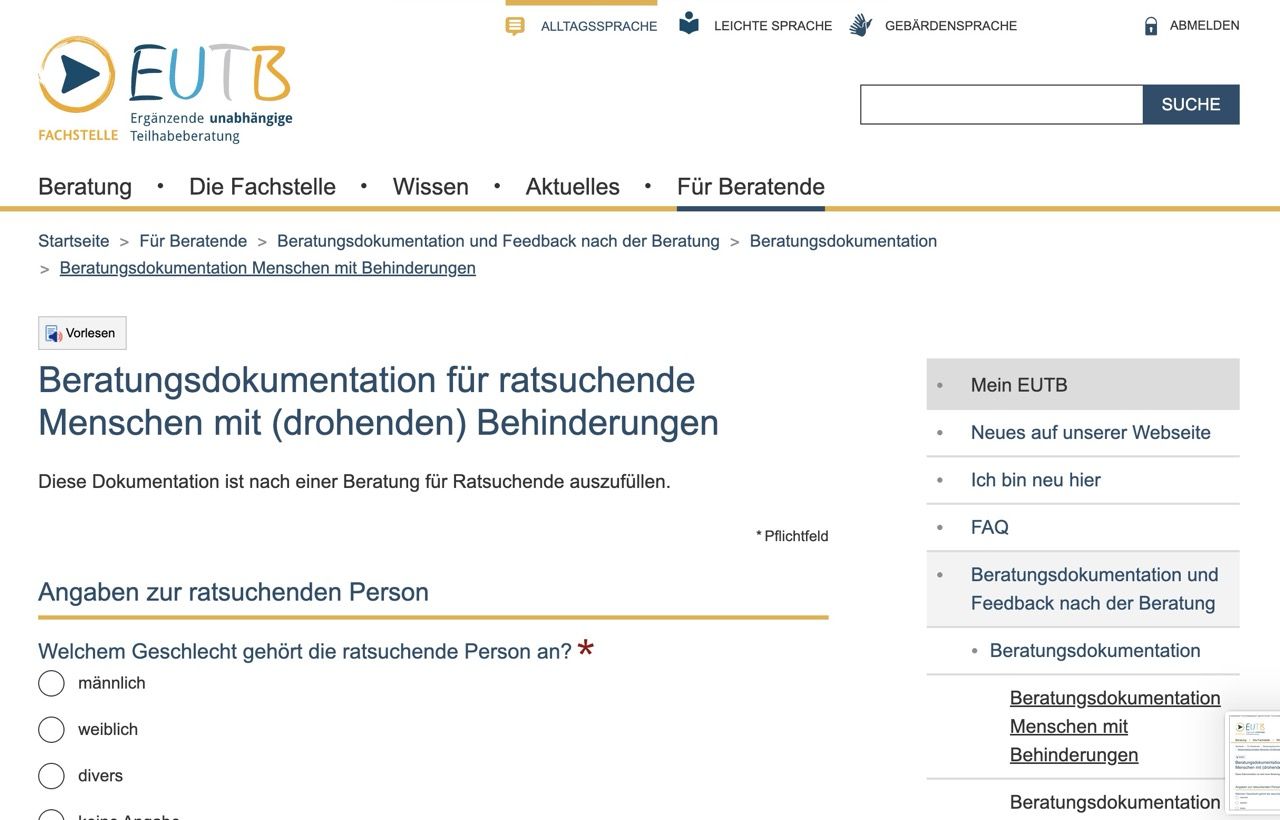Go to Startseite in the breadcrumb
The width and height of the screenshot is (1280, 820).
tap(74, 241)
